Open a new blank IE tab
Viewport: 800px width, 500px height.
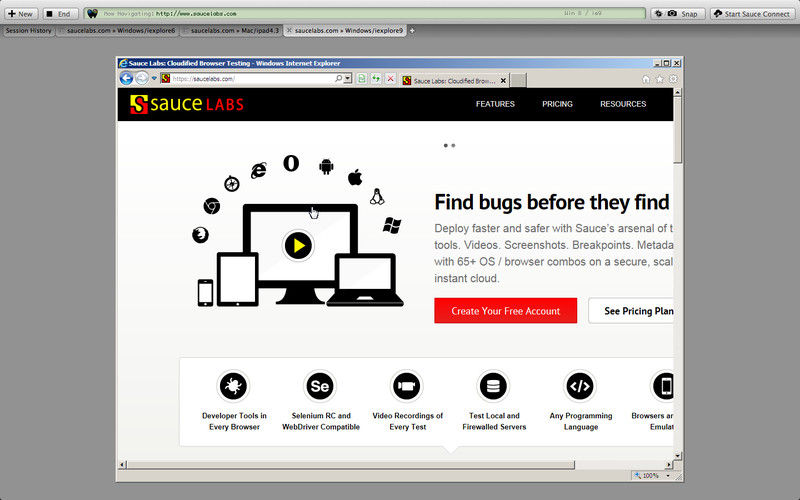(518, 81)
